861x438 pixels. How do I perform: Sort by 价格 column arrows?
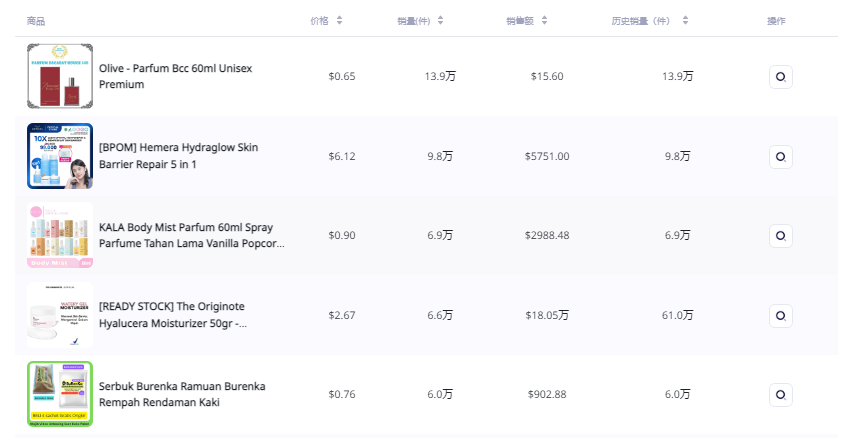[x=339, y=20]
